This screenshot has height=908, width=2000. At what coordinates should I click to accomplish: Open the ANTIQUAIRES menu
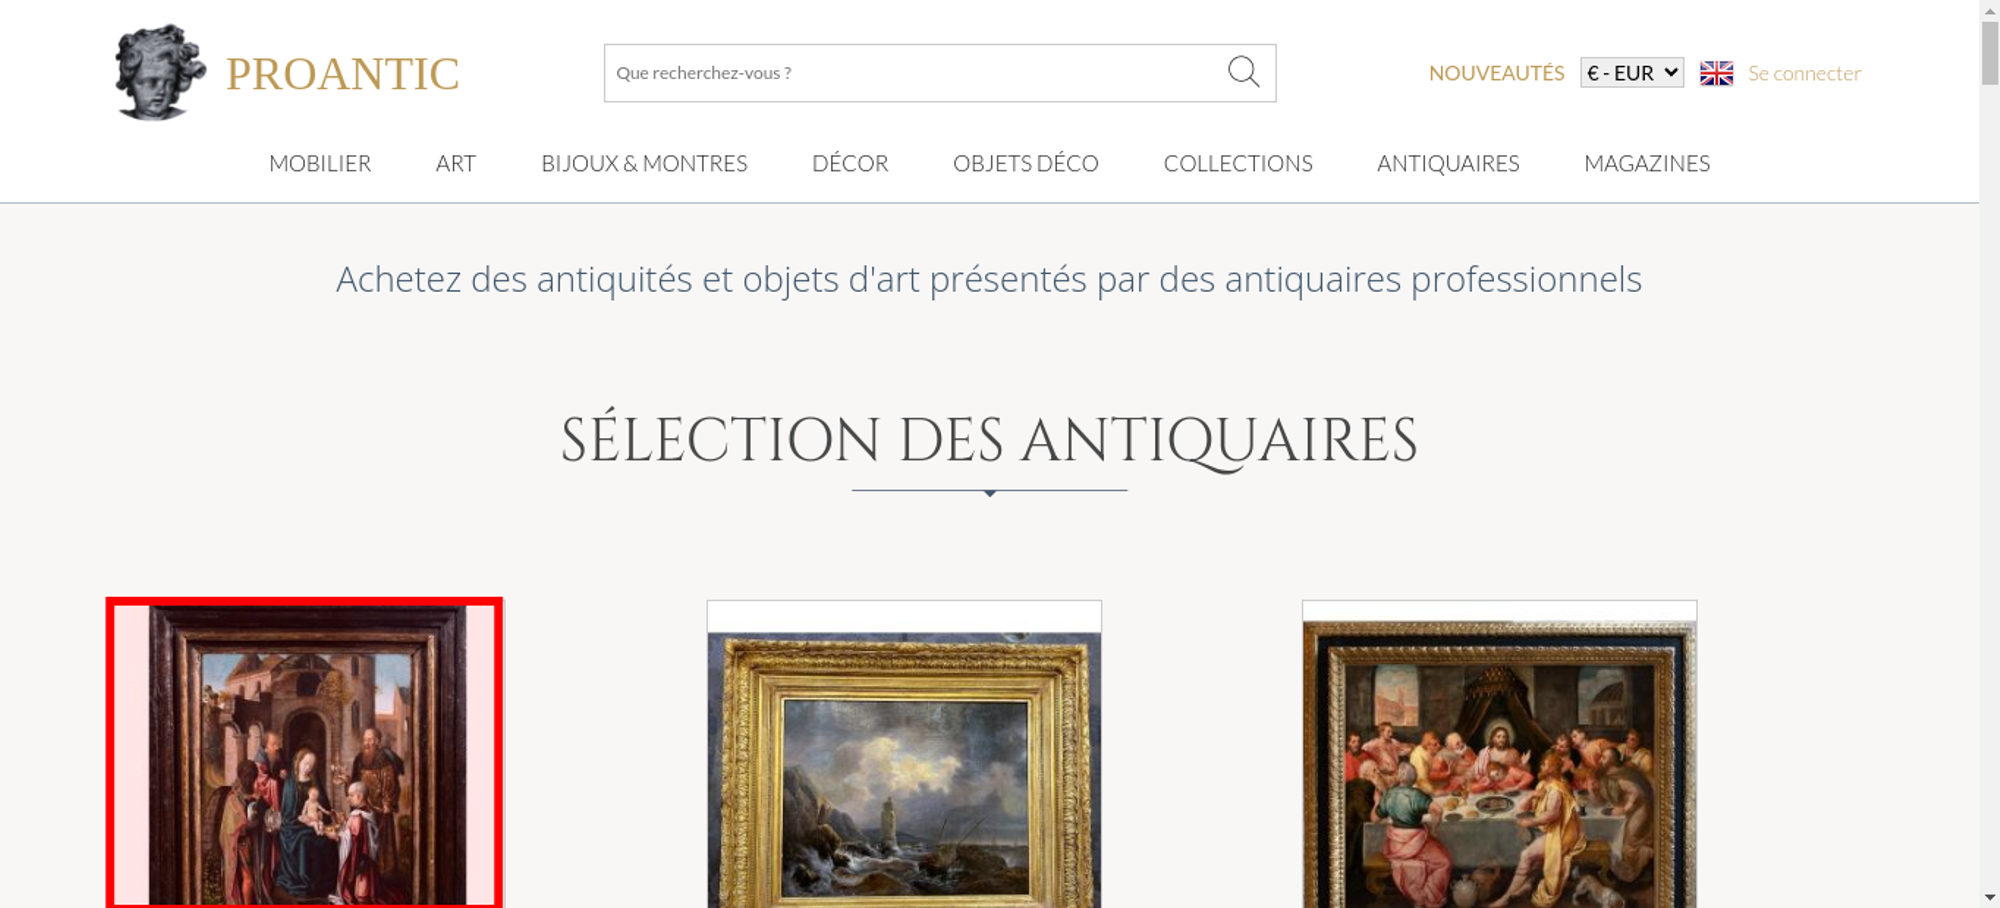pos(1448,163)
